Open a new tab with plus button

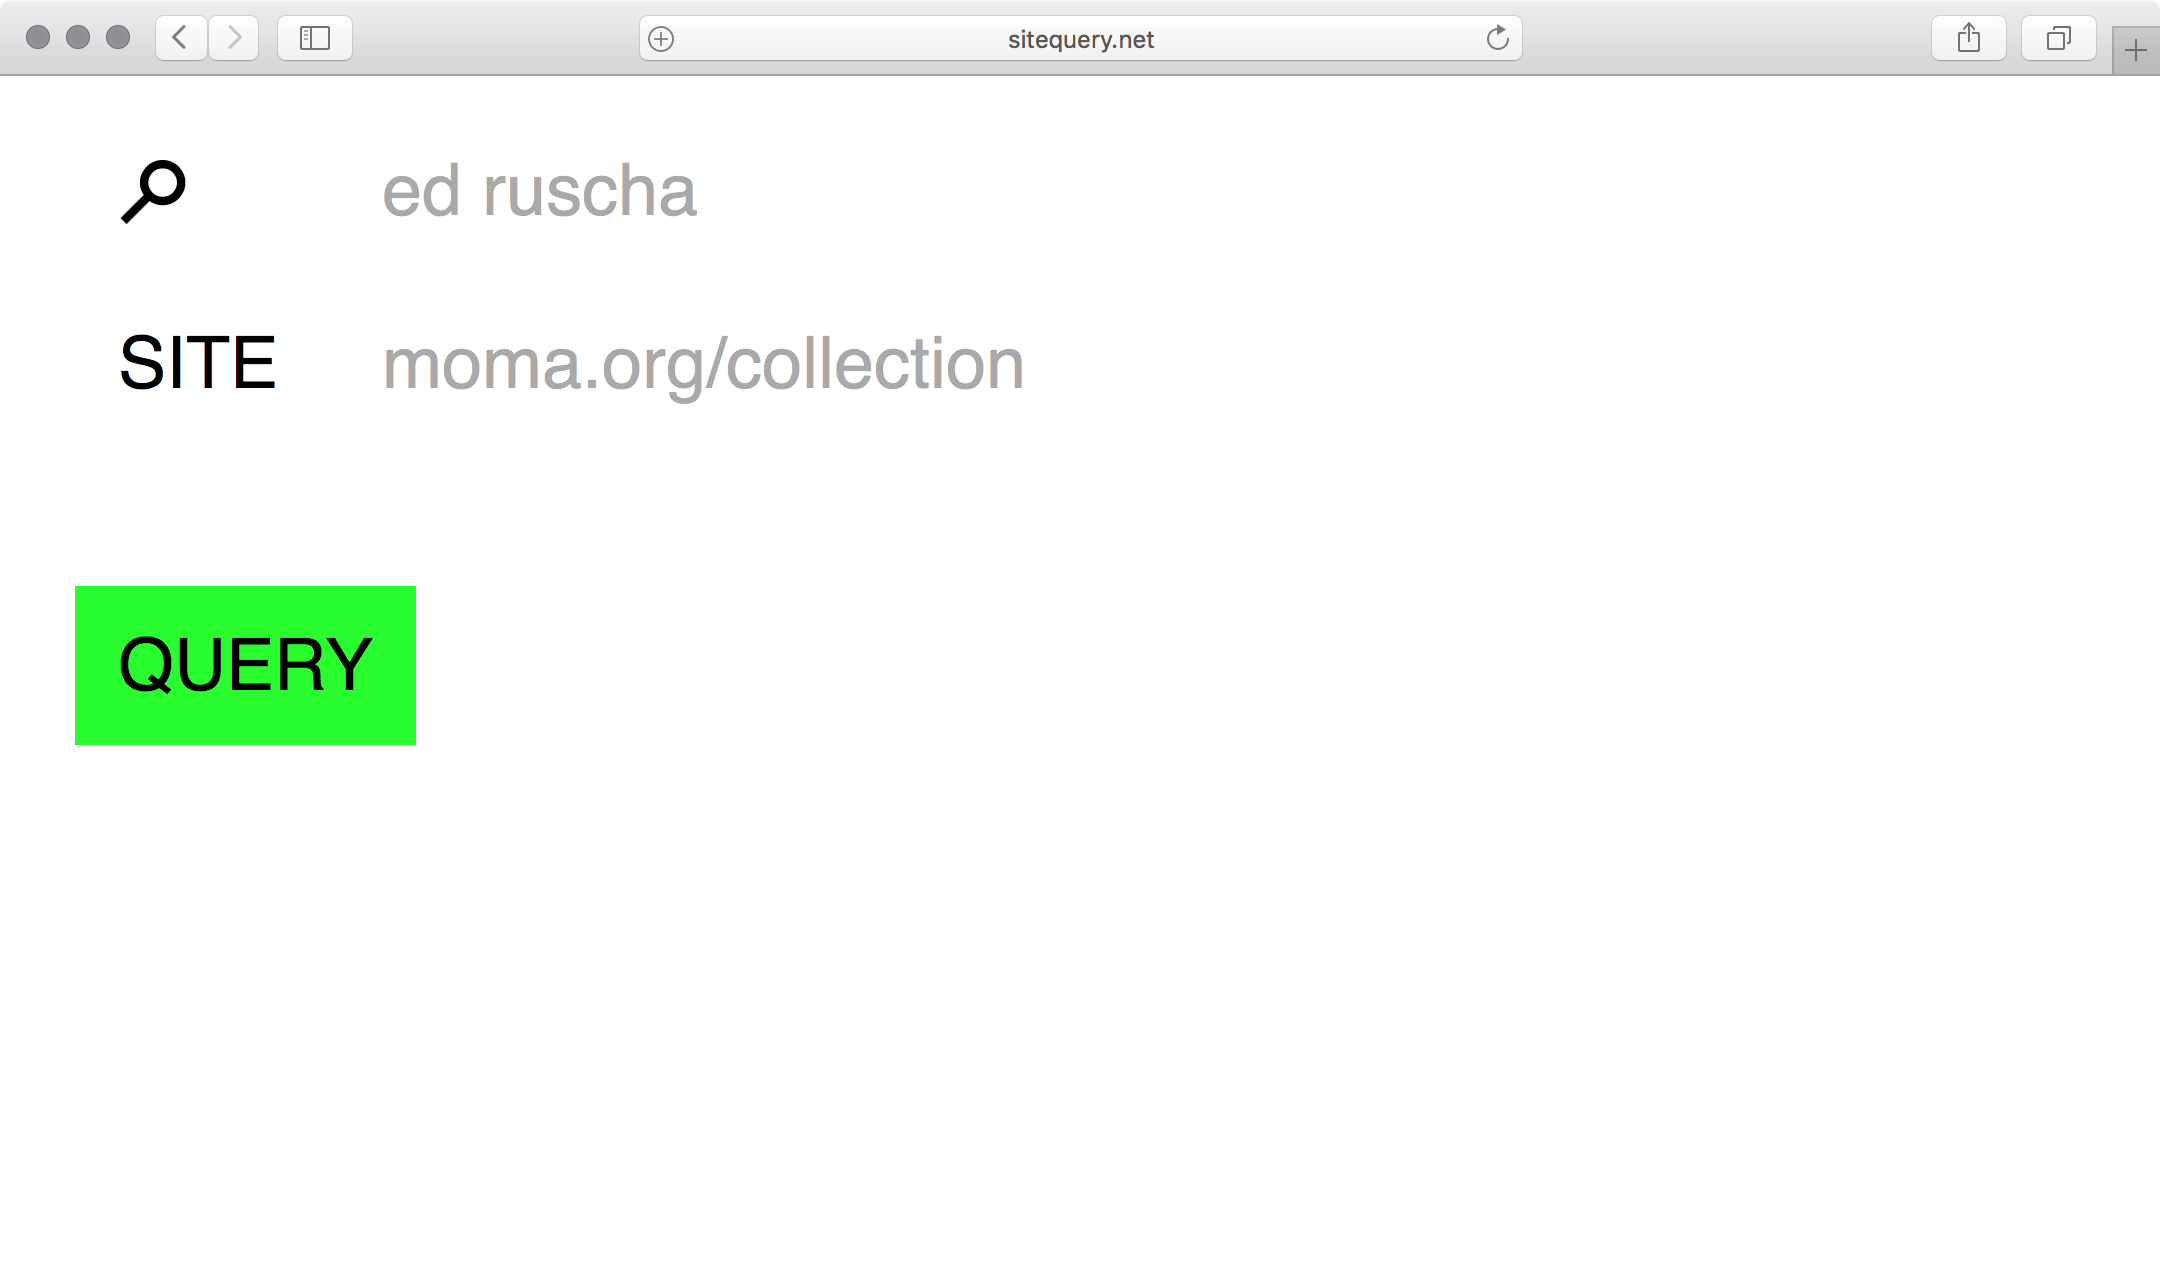[2136, 50]
